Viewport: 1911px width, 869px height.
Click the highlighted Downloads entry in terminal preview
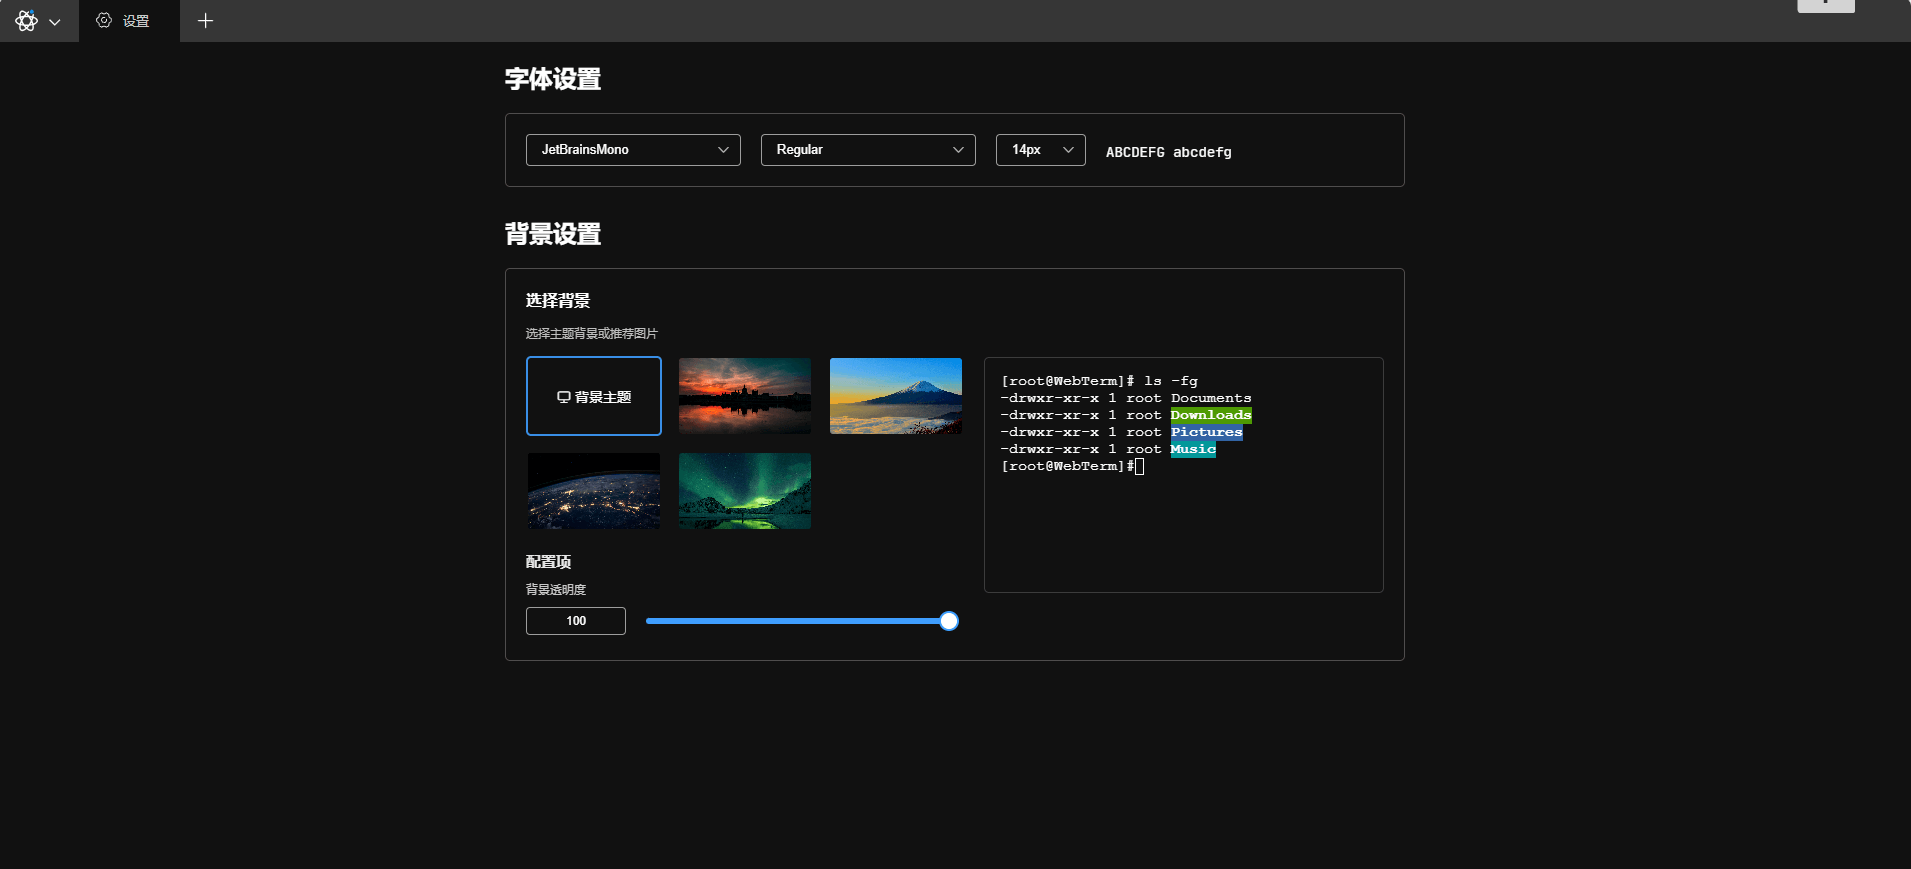pos(1210,415)
